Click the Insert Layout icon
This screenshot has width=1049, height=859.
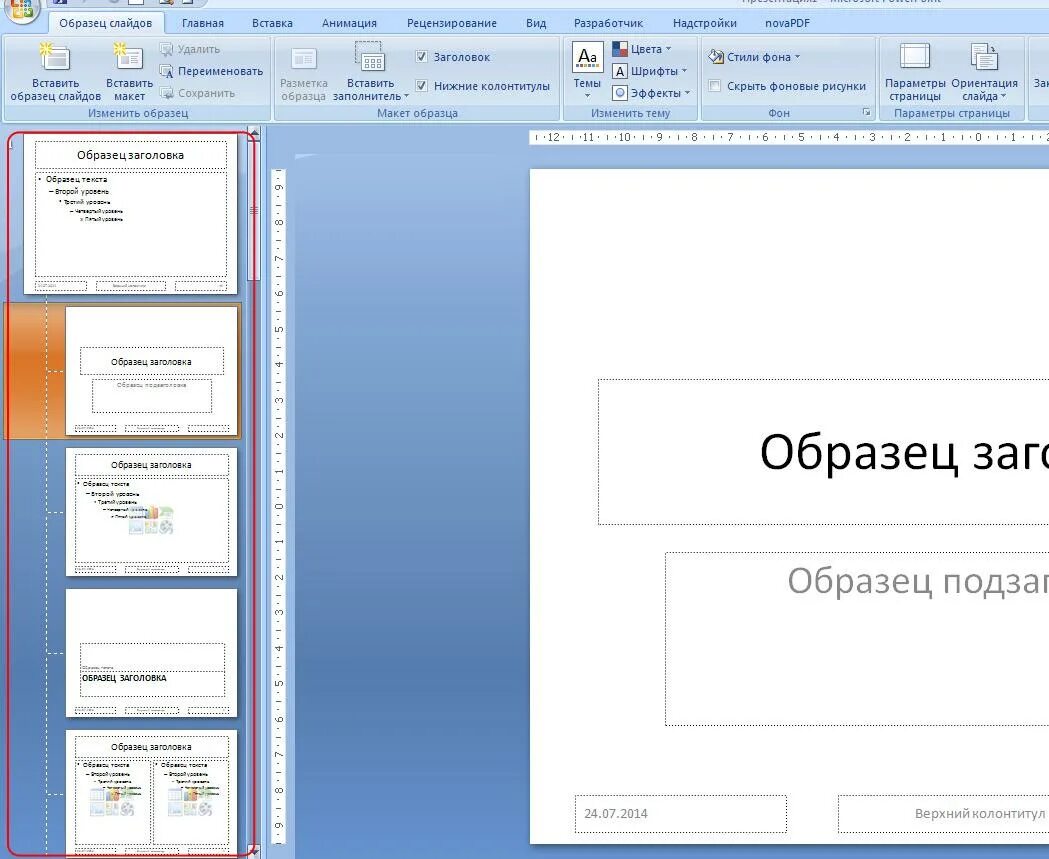coord(128,58)
